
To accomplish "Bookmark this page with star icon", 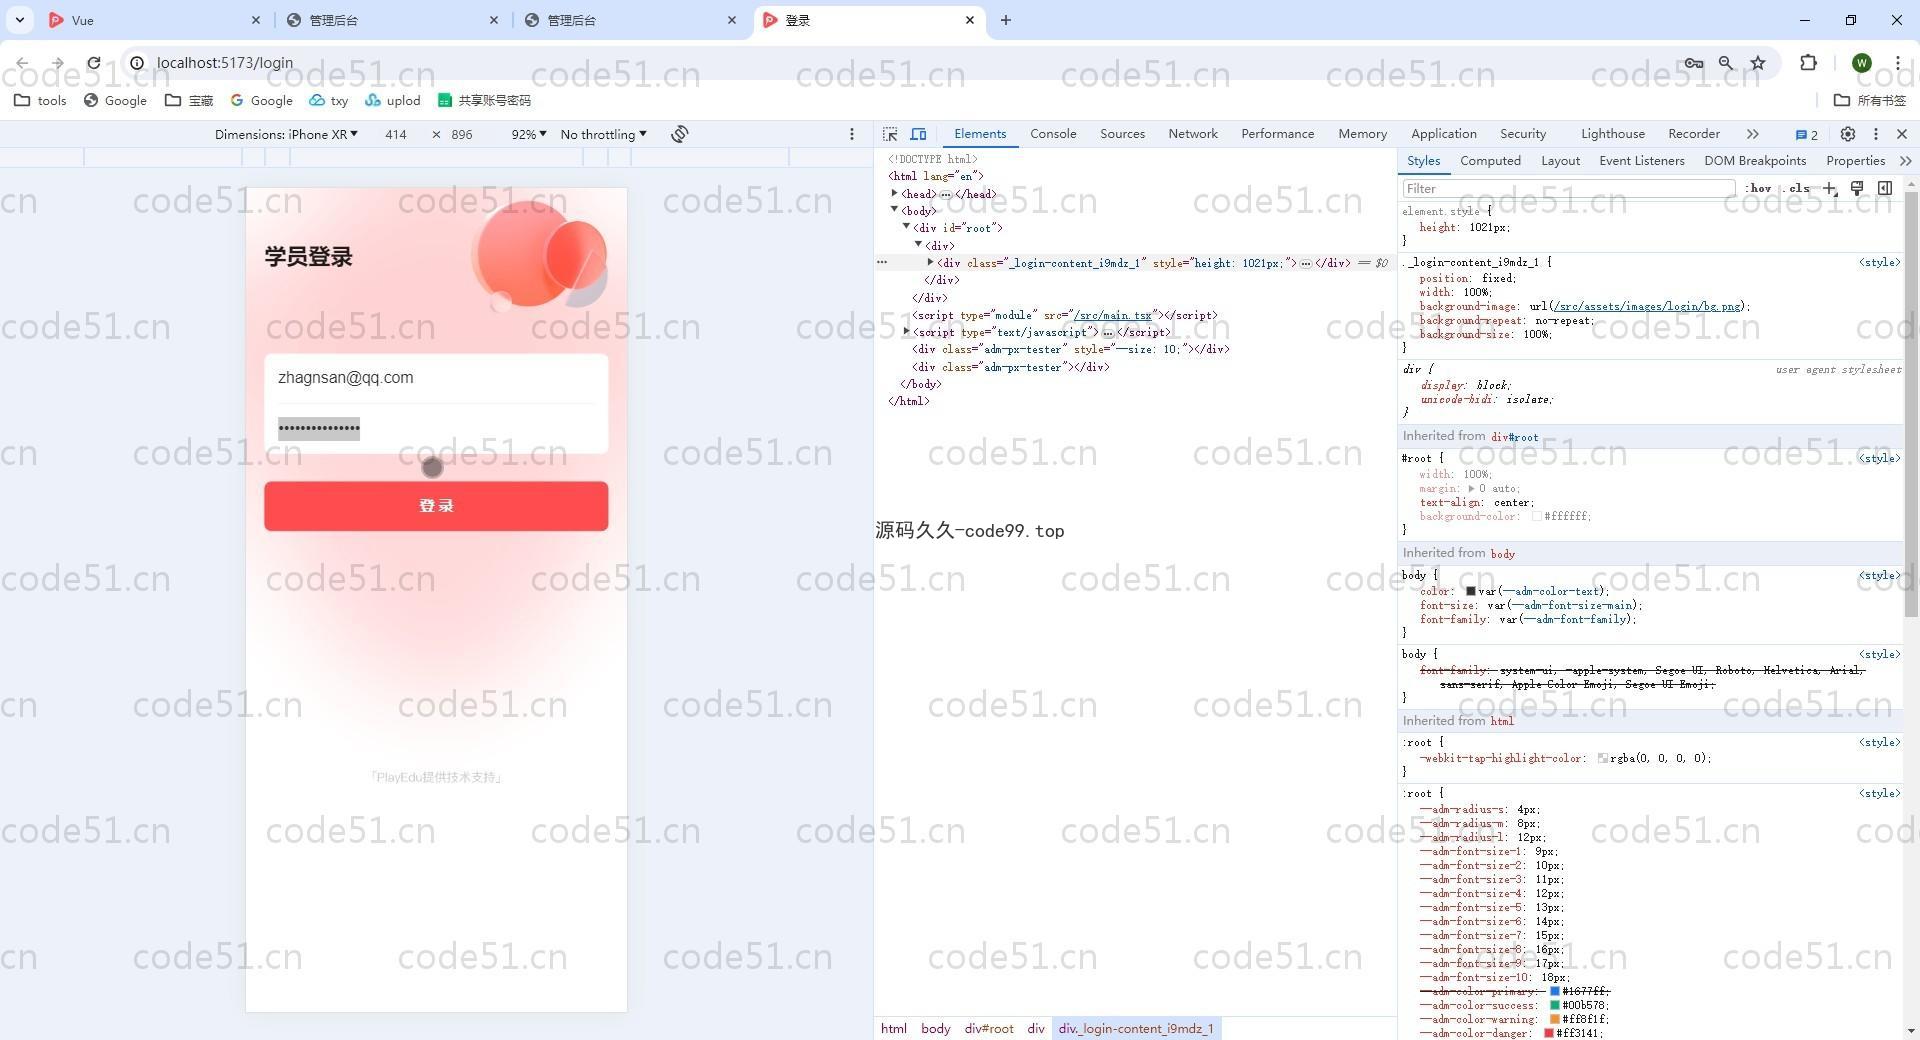I will [1758, 63].
